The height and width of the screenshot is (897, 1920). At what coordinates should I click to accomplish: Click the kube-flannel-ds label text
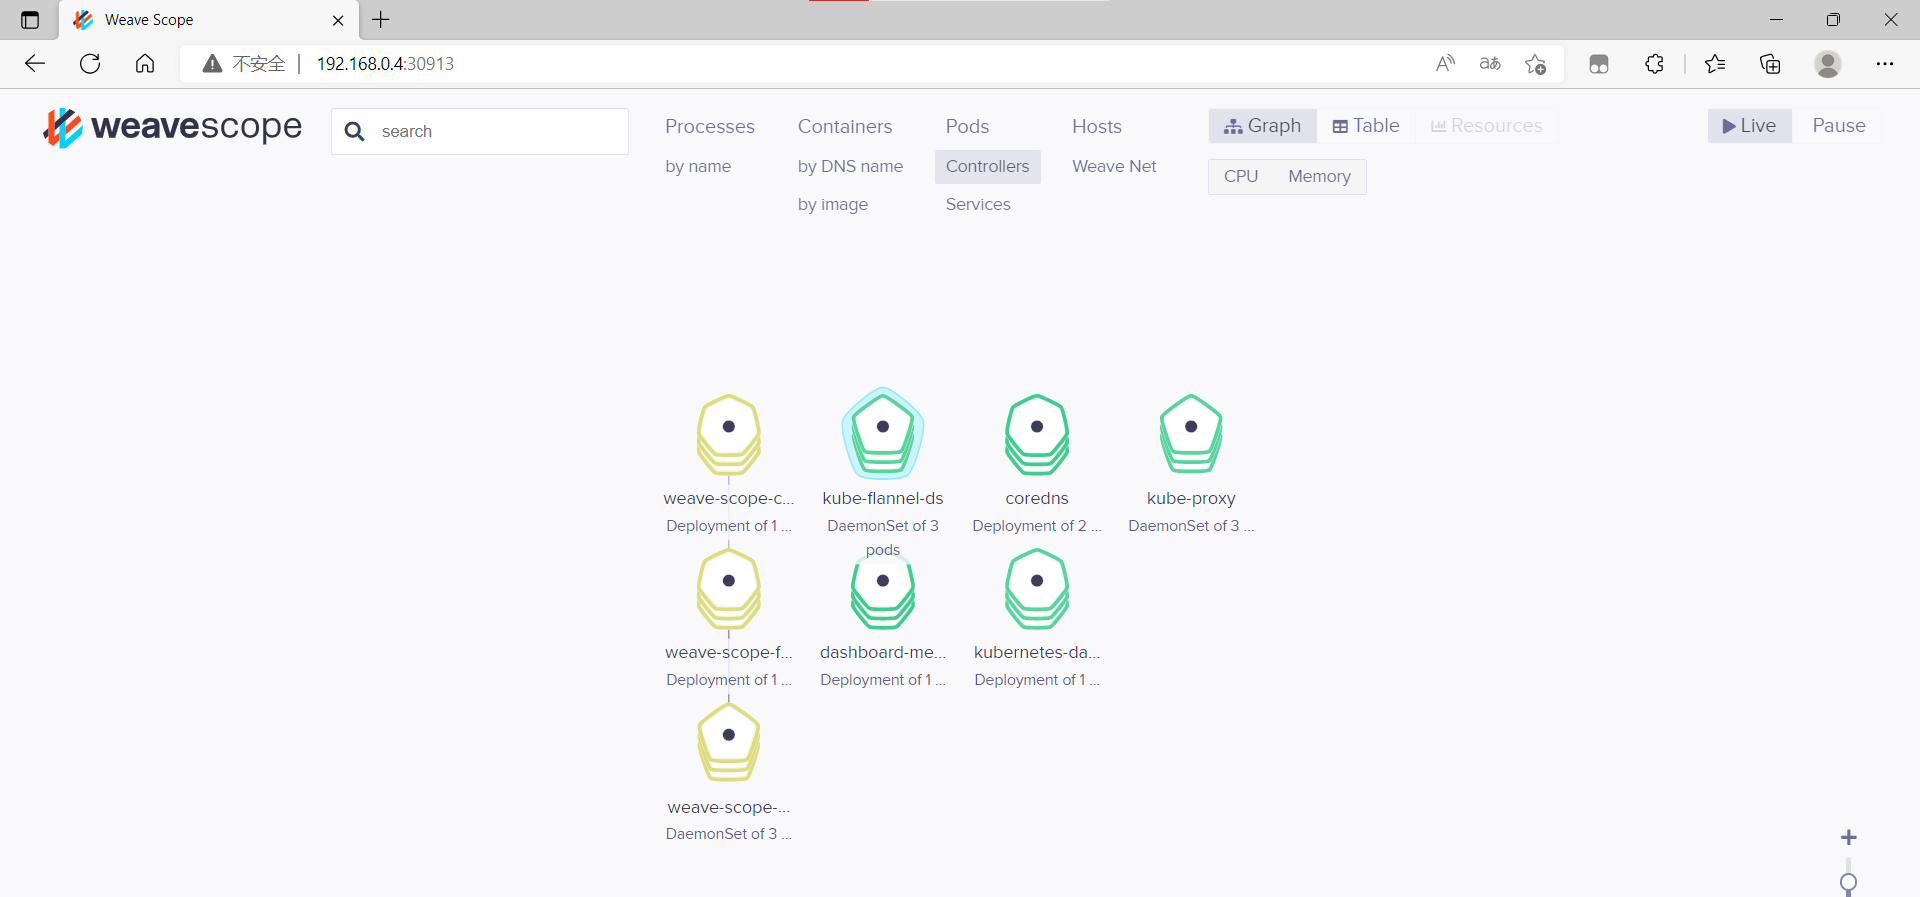click(x=883, y=498)
